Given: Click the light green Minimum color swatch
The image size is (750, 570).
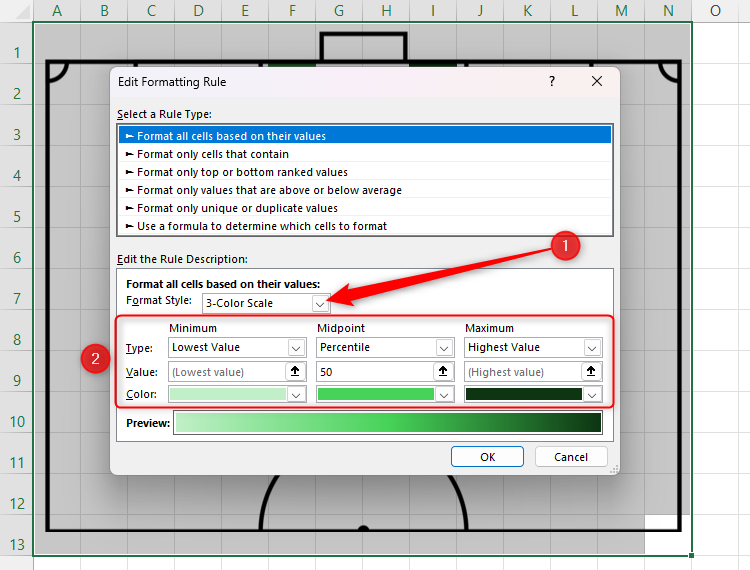Looking at the screenshot, I should (x=228, y=395).
